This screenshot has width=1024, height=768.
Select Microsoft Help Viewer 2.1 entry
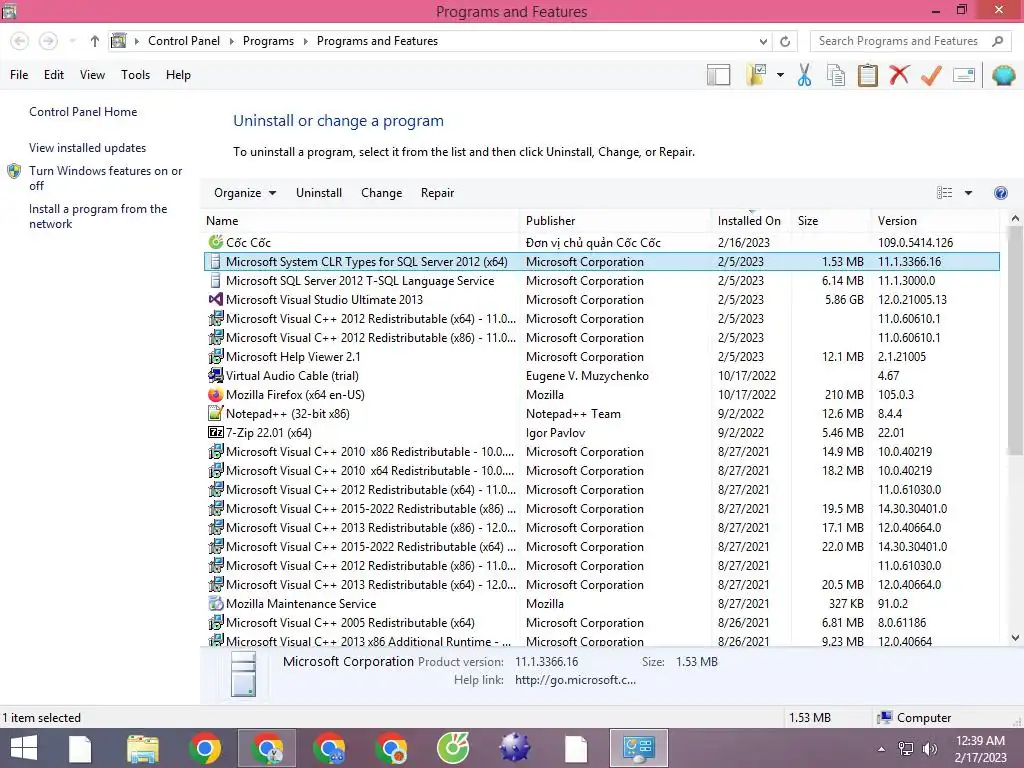click(x=601, y=357)
